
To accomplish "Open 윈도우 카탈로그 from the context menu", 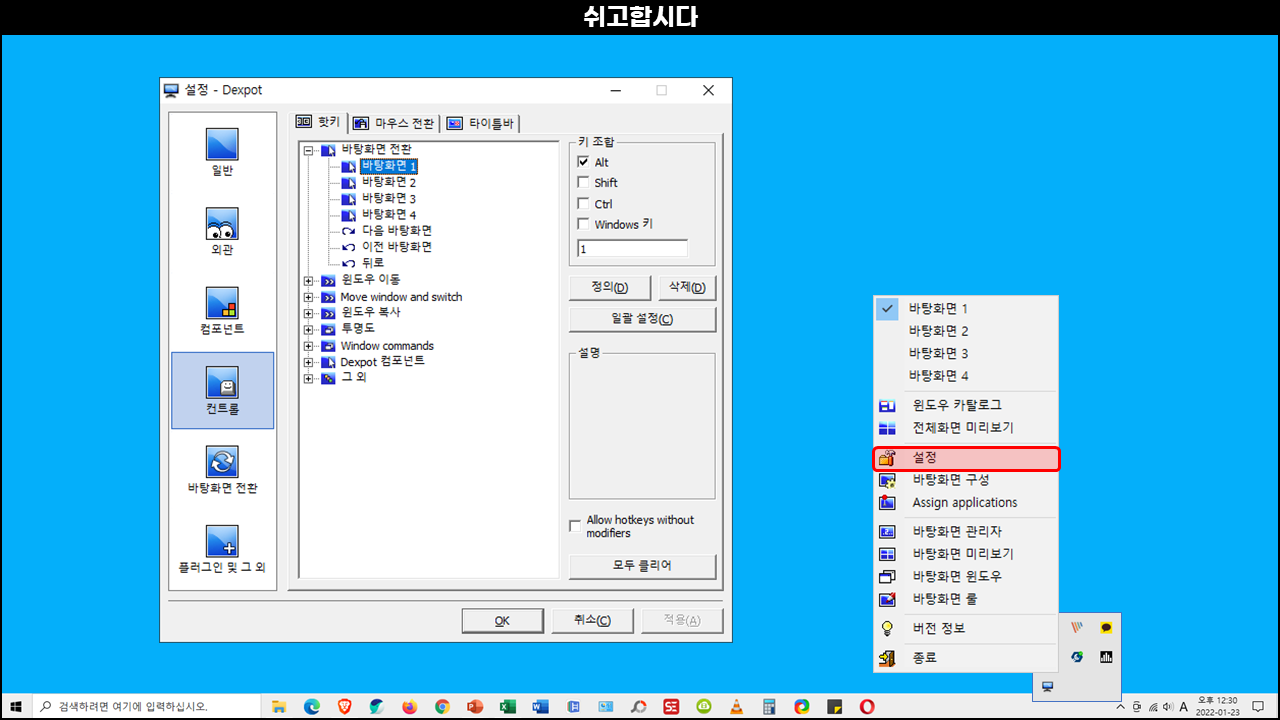I will 966,405.
